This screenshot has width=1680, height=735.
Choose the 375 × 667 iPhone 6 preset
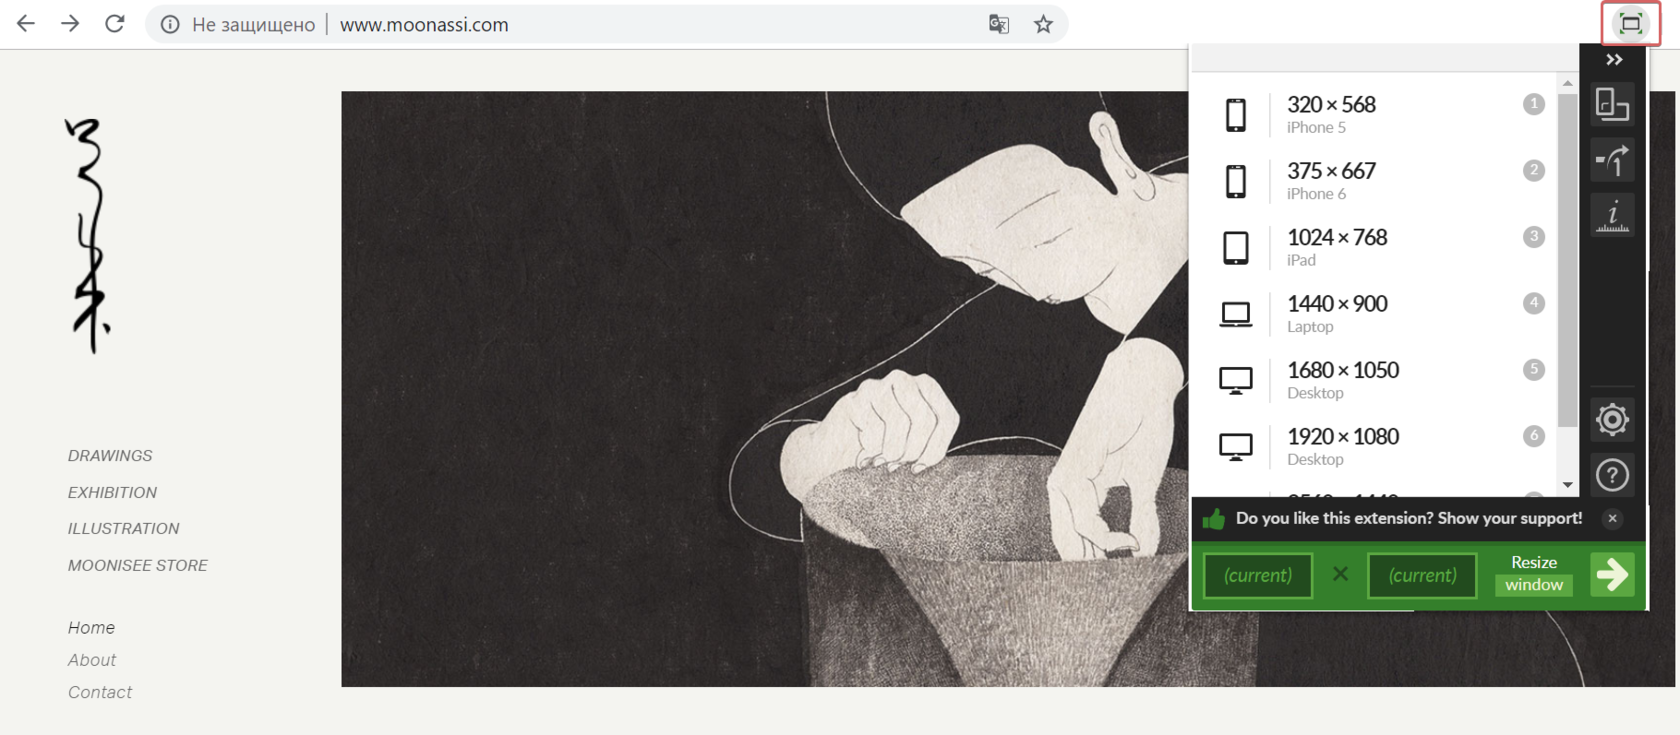pos(1375,181)
